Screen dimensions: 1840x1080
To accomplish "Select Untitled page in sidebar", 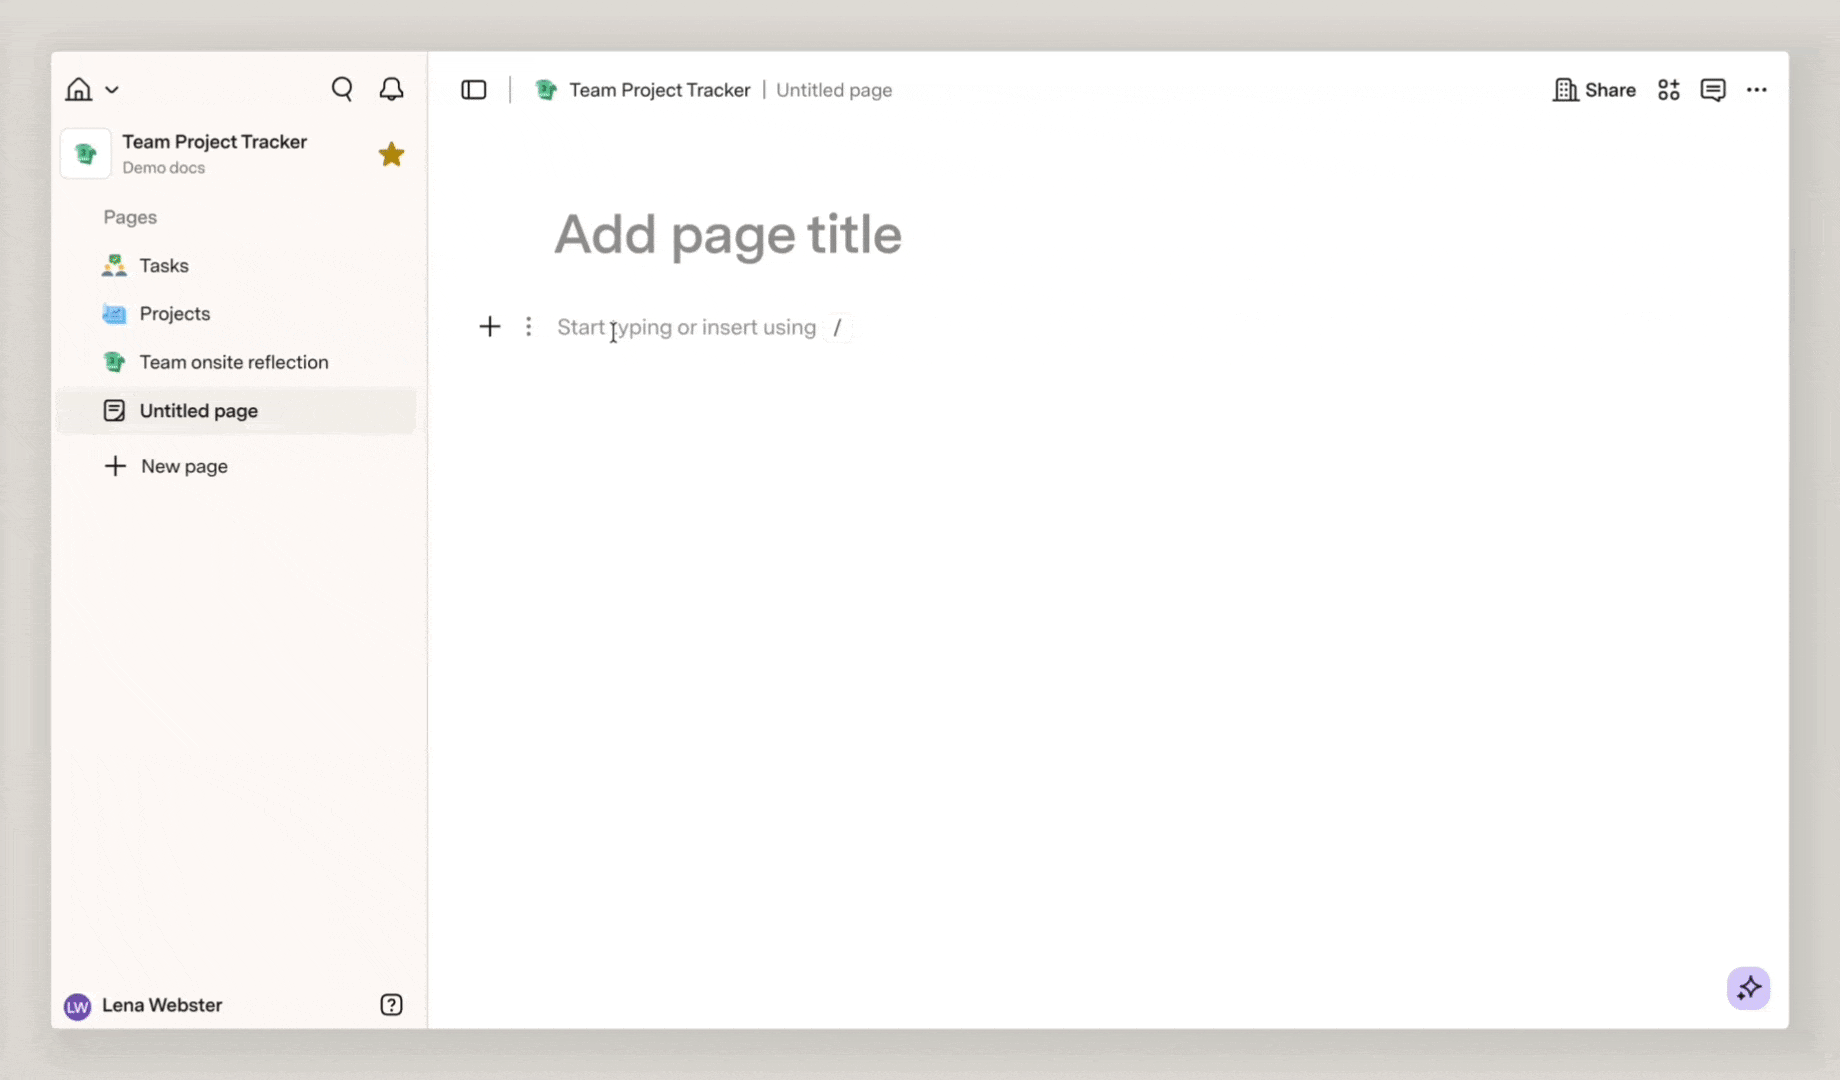I will (x=236, y=411).
